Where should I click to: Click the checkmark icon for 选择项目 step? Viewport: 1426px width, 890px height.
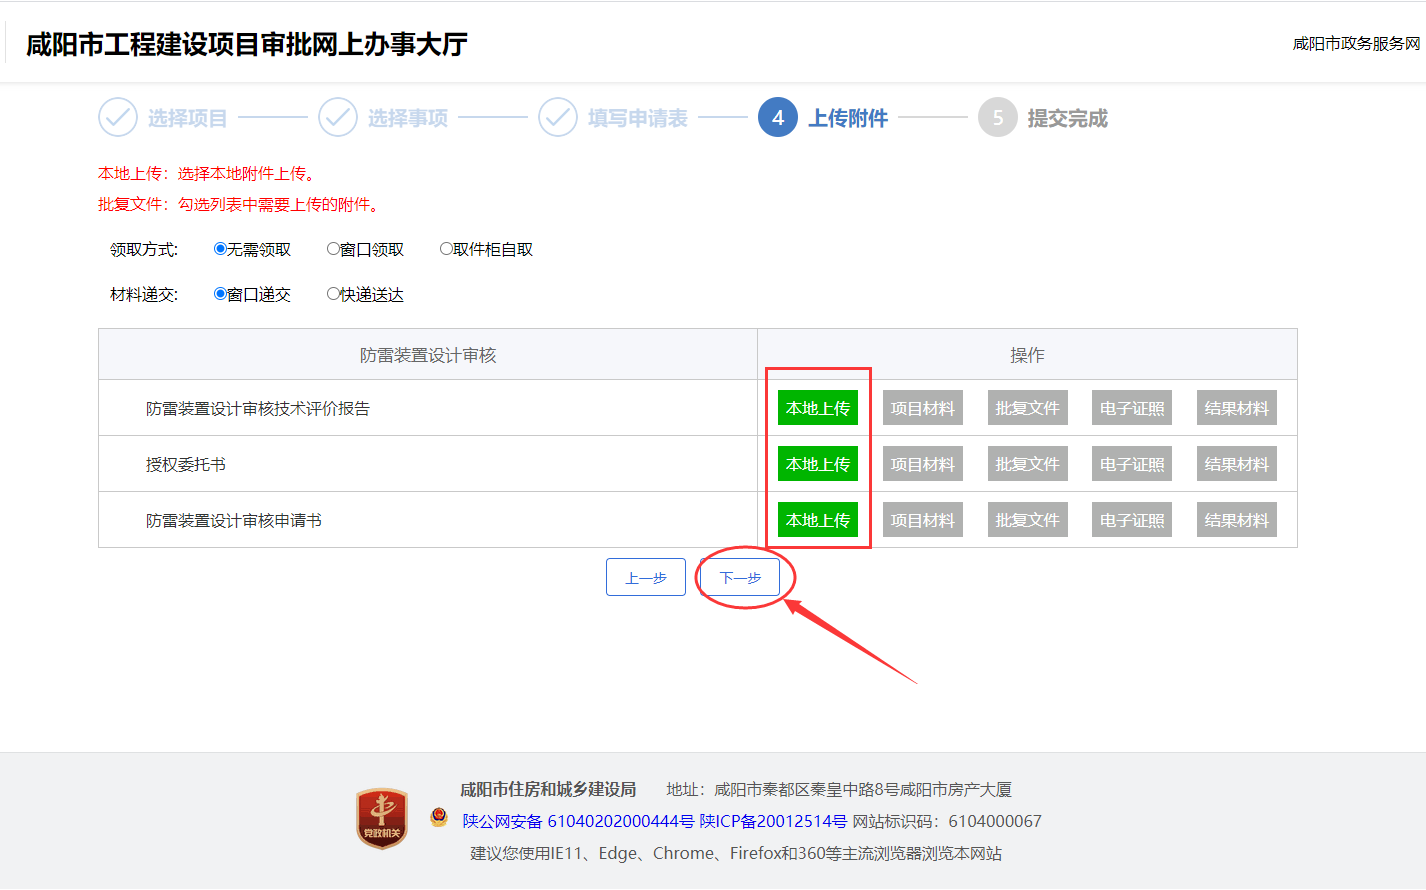click(118, 118)
